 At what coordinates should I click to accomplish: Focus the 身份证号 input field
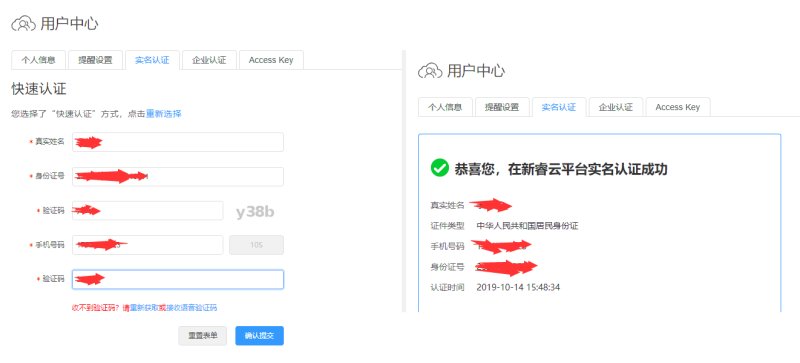click(178, 177)
